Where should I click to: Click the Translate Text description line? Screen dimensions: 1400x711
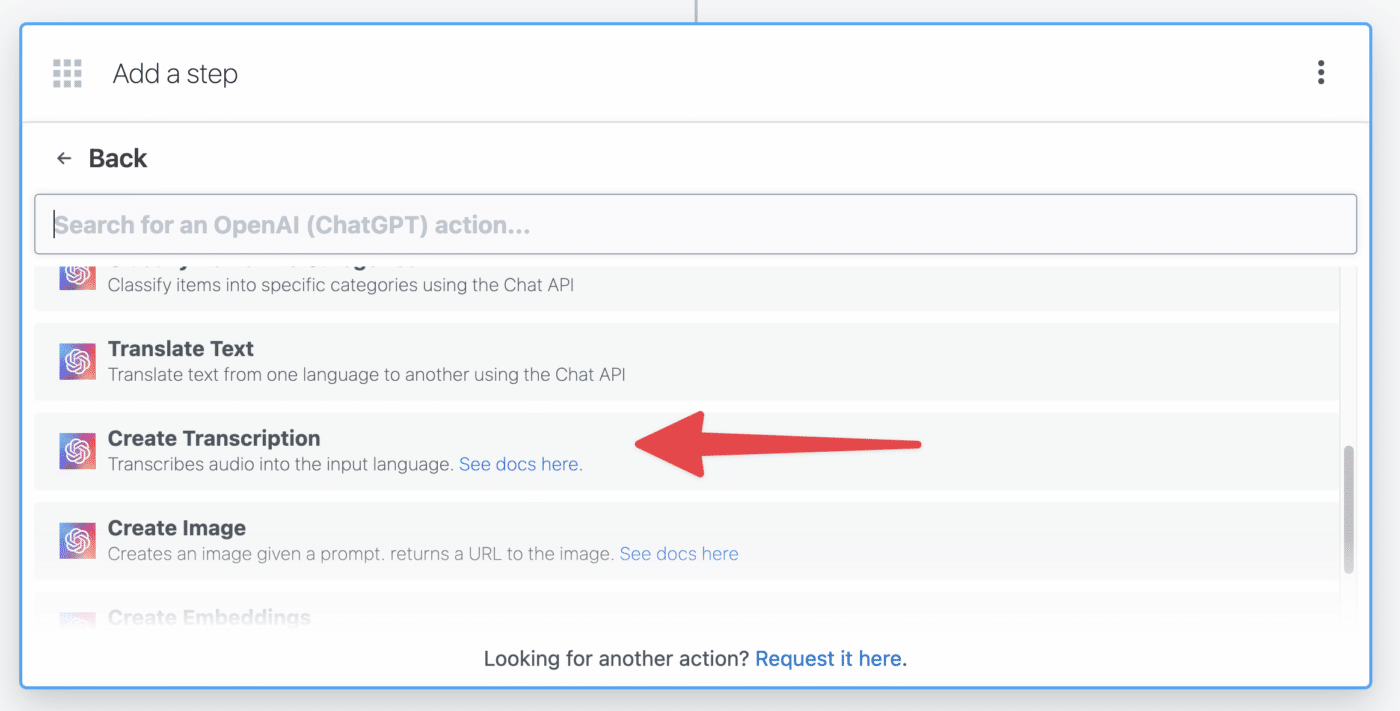[366, 375]
